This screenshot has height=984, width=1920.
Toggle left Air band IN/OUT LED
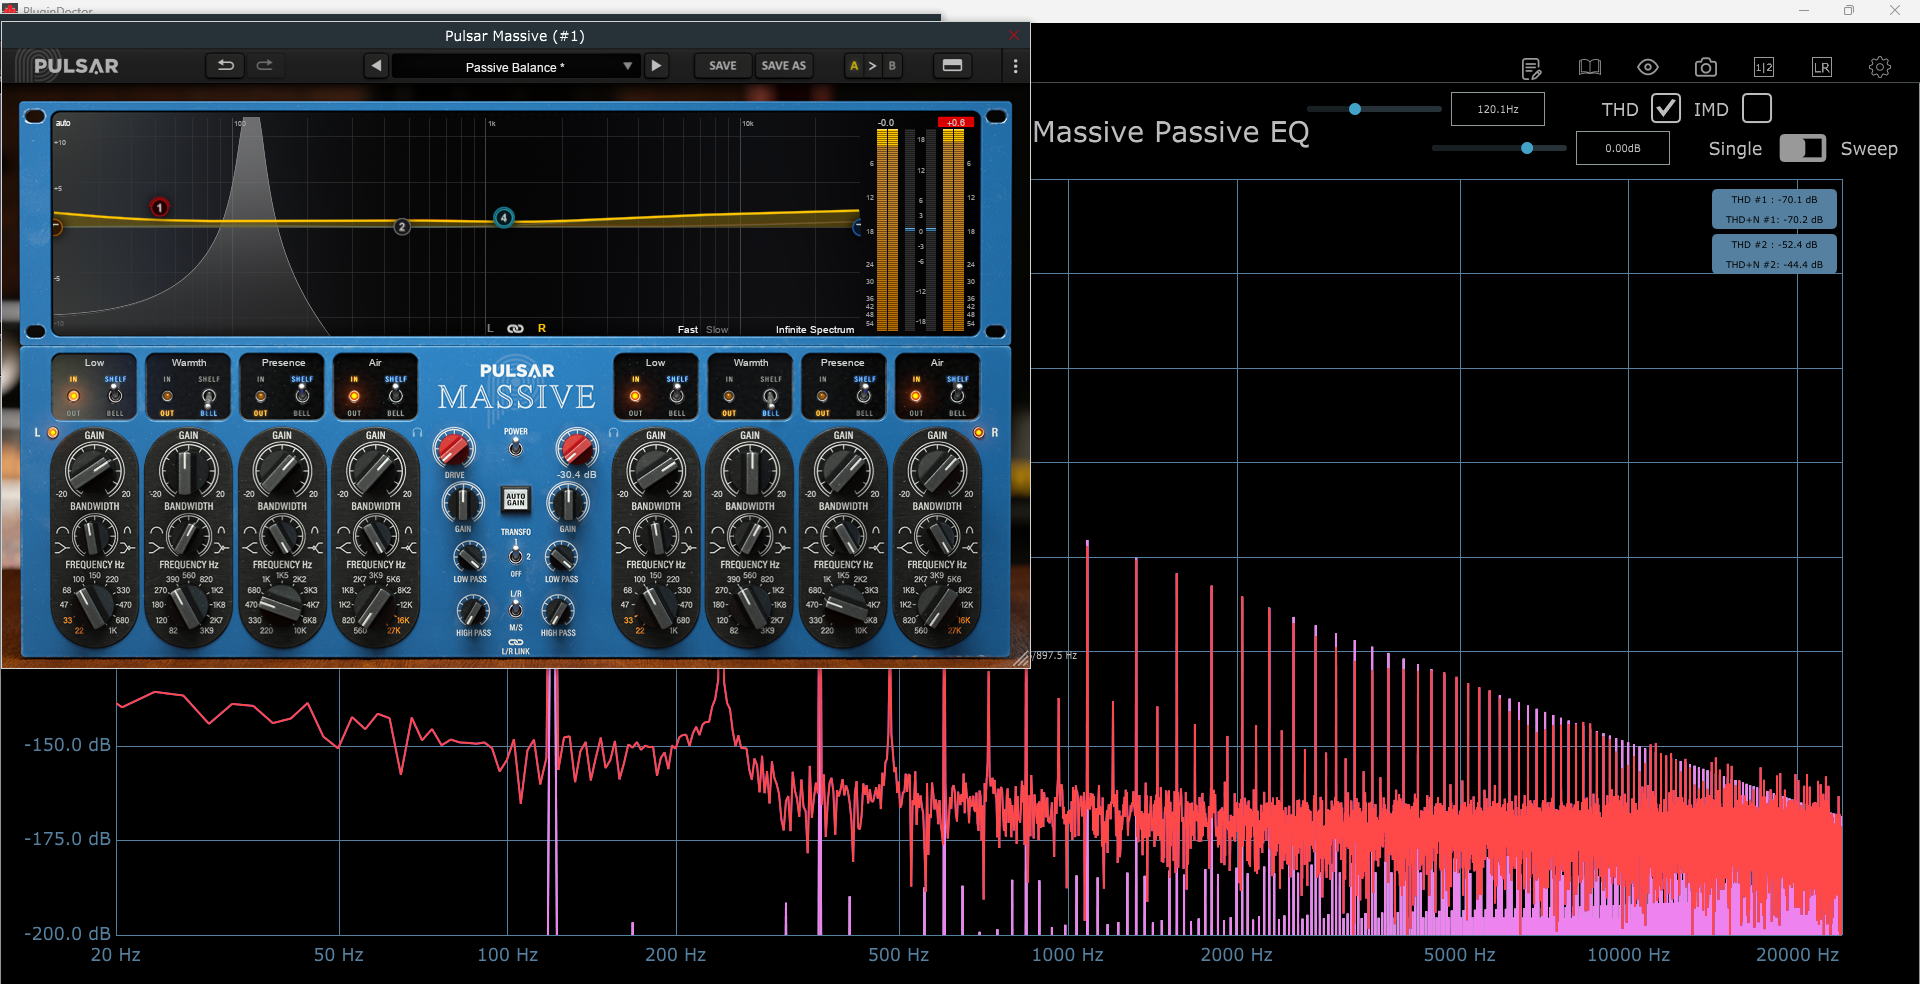point(354,396)
